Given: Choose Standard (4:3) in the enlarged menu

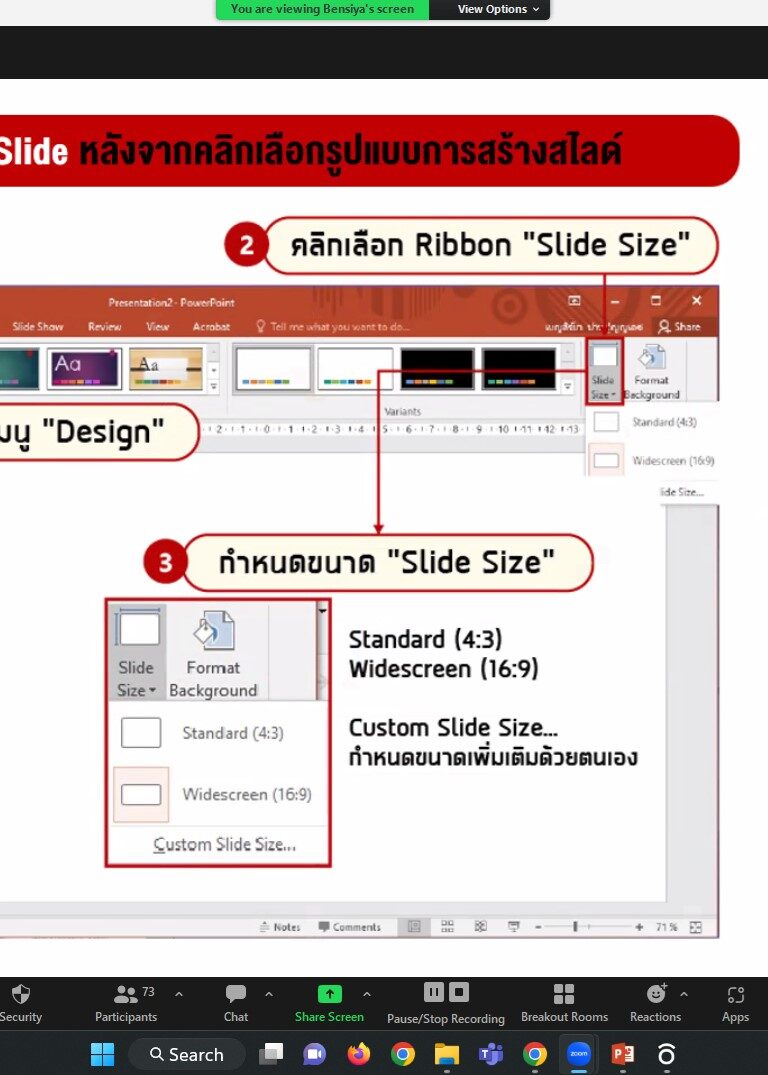Looking at the screenshot, I should [218, 733].
